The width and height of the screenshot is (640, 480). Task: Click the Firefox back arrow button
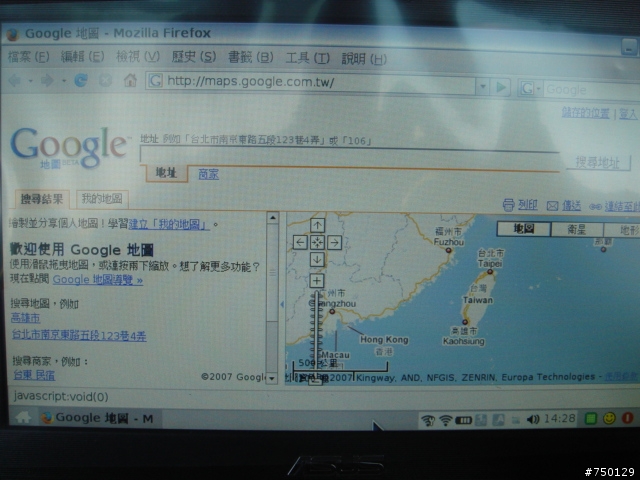[x=15, y=80]
